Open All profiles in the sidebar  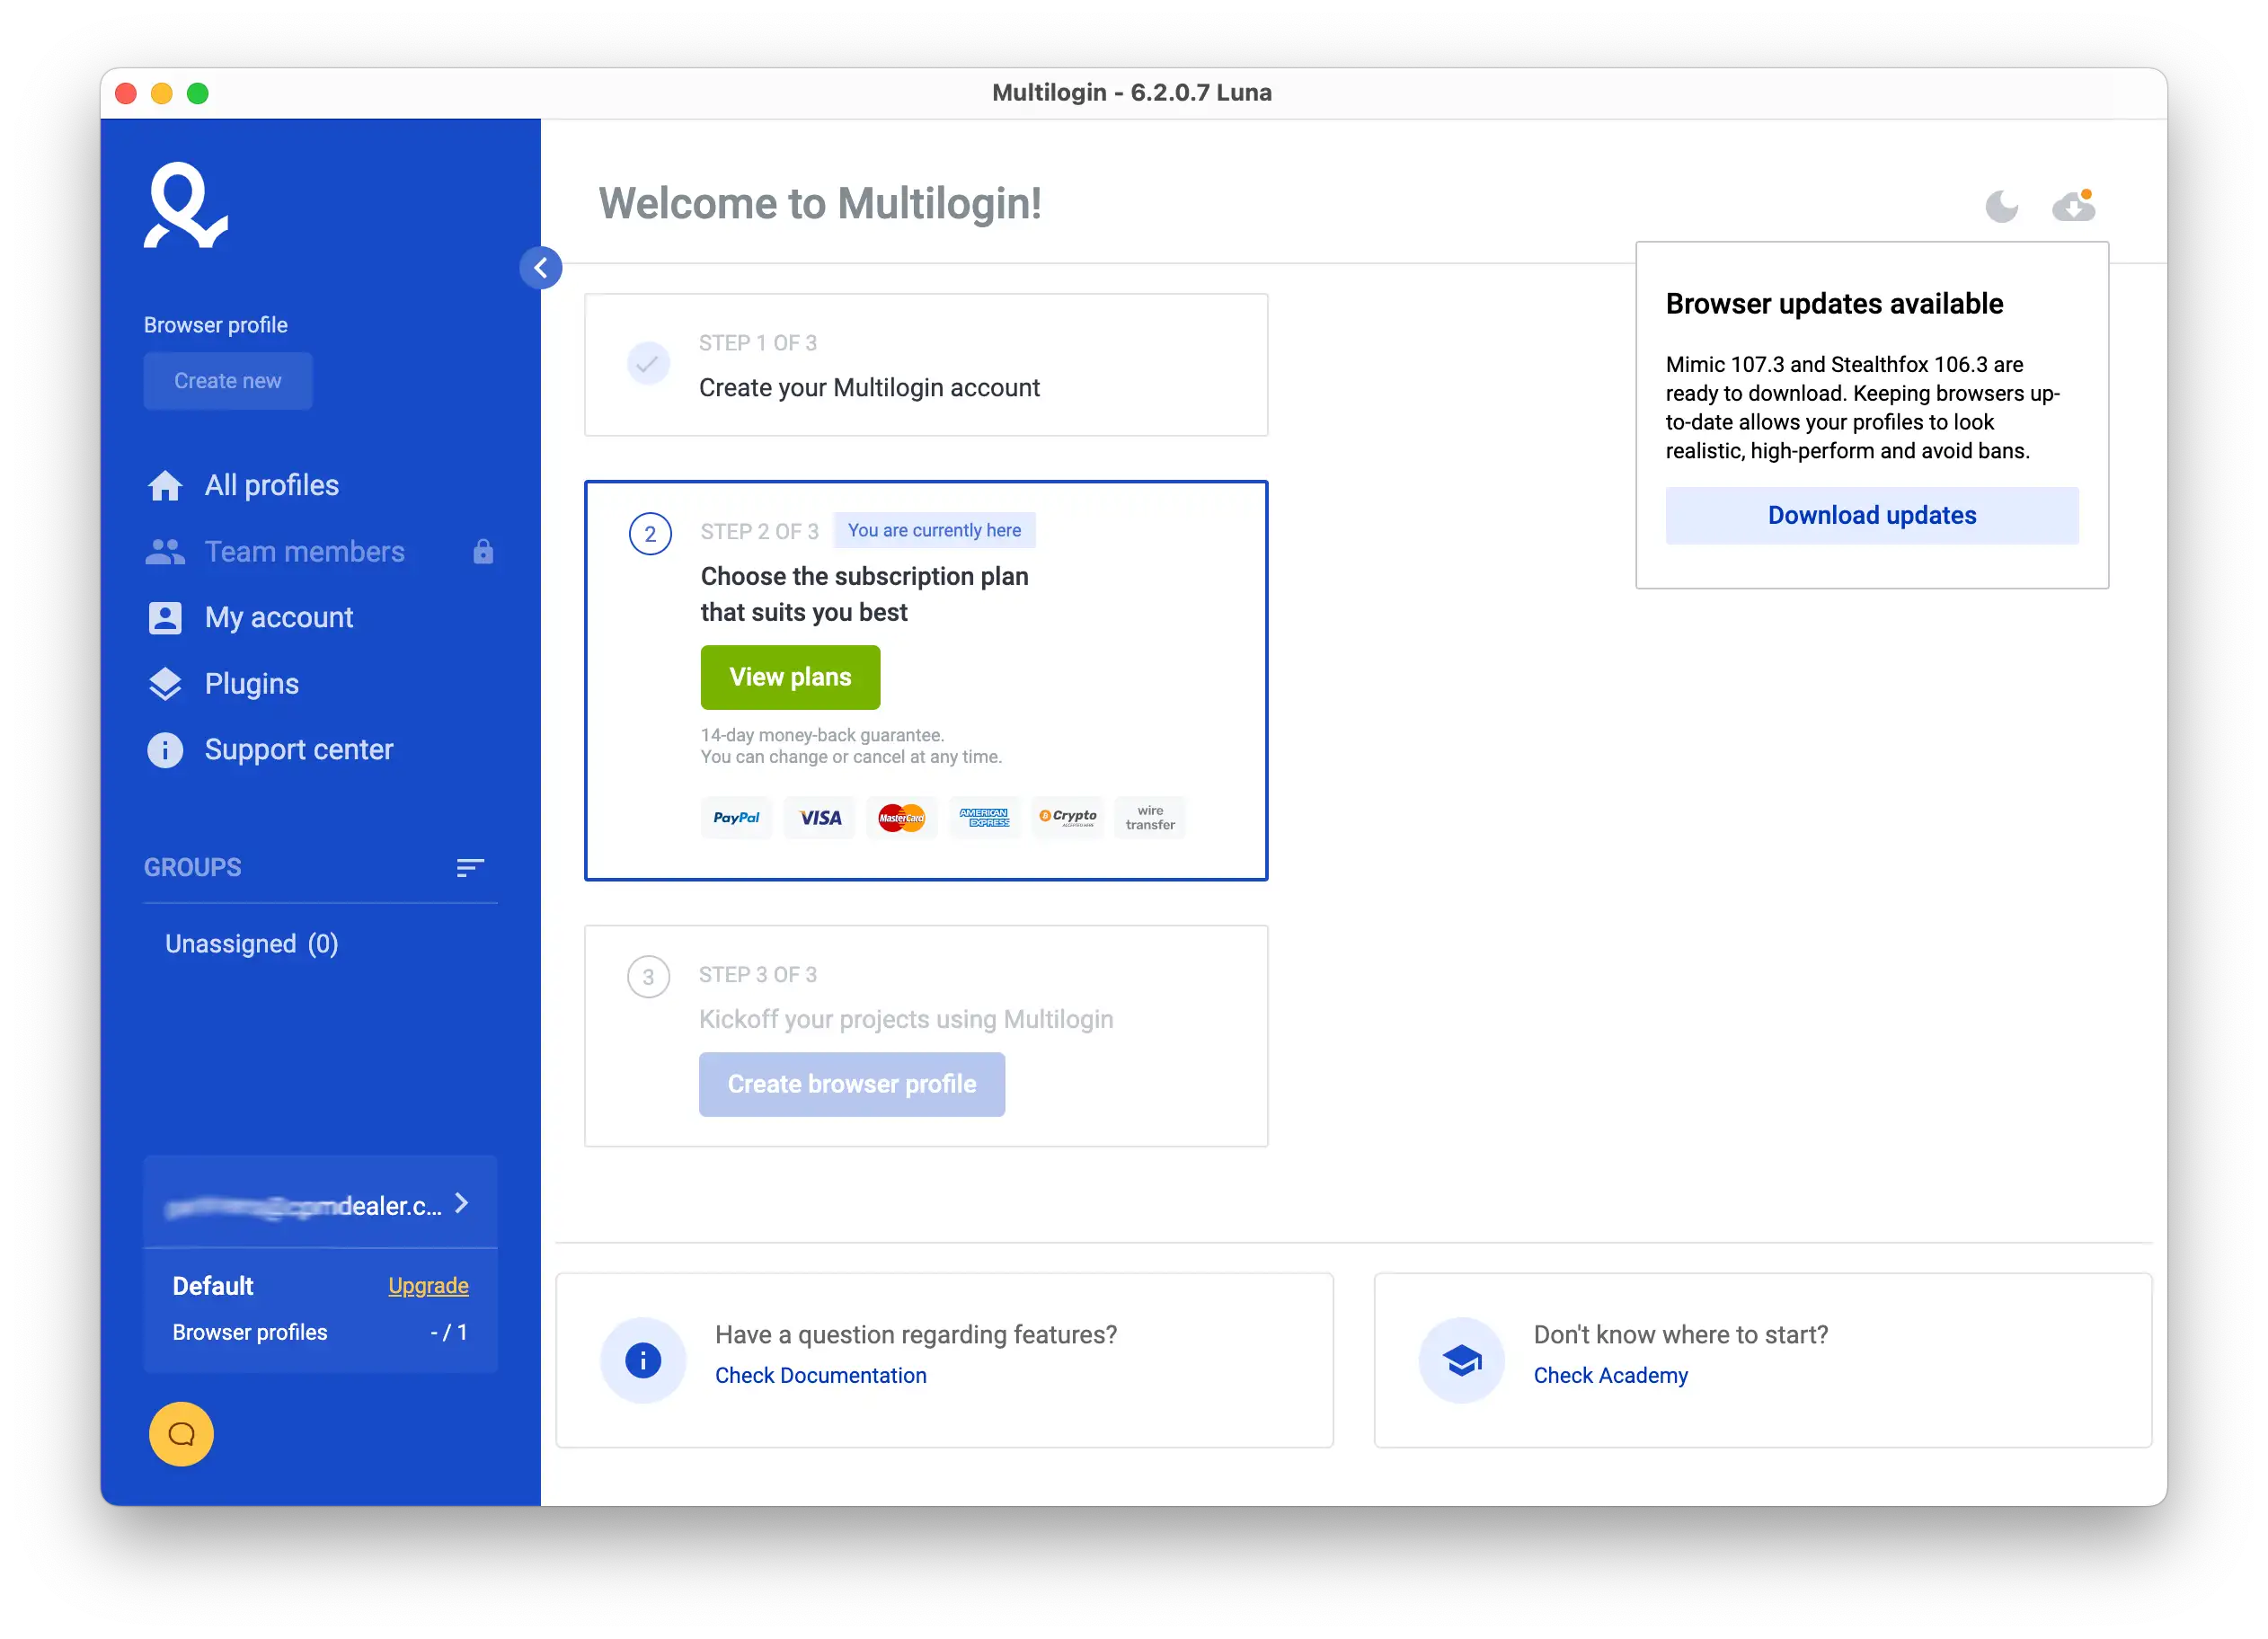[272, 486]
